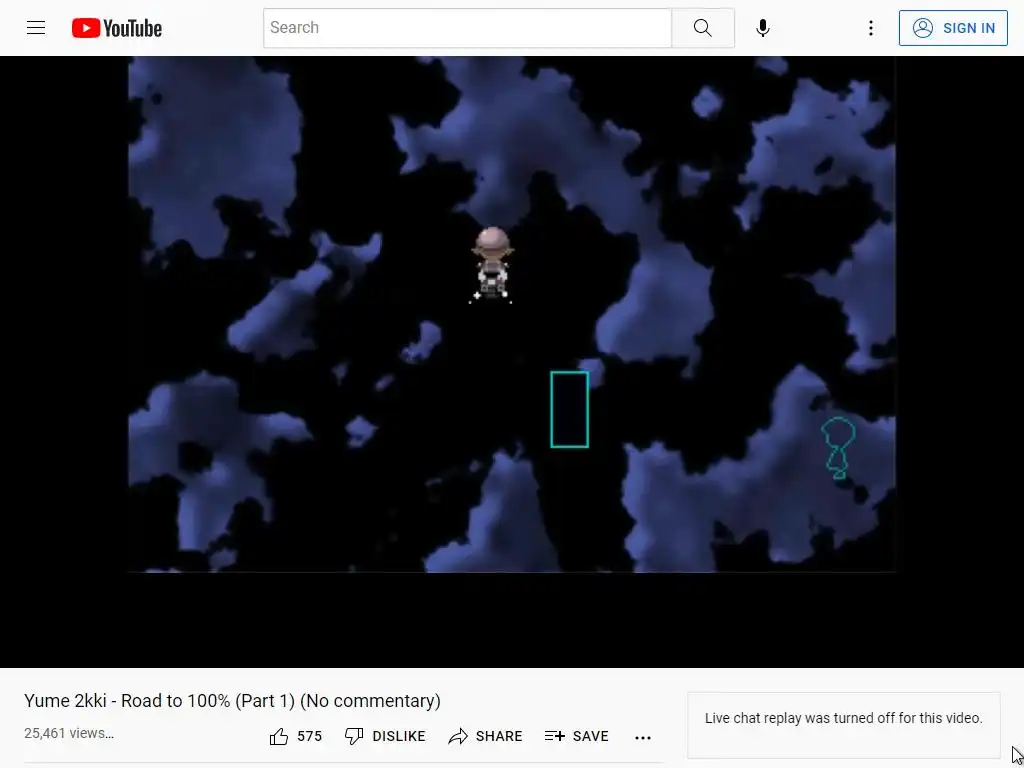Screen dimensions: 1024x768
Task: Open more actions ellipsis below video
Action: pos(643,737)
